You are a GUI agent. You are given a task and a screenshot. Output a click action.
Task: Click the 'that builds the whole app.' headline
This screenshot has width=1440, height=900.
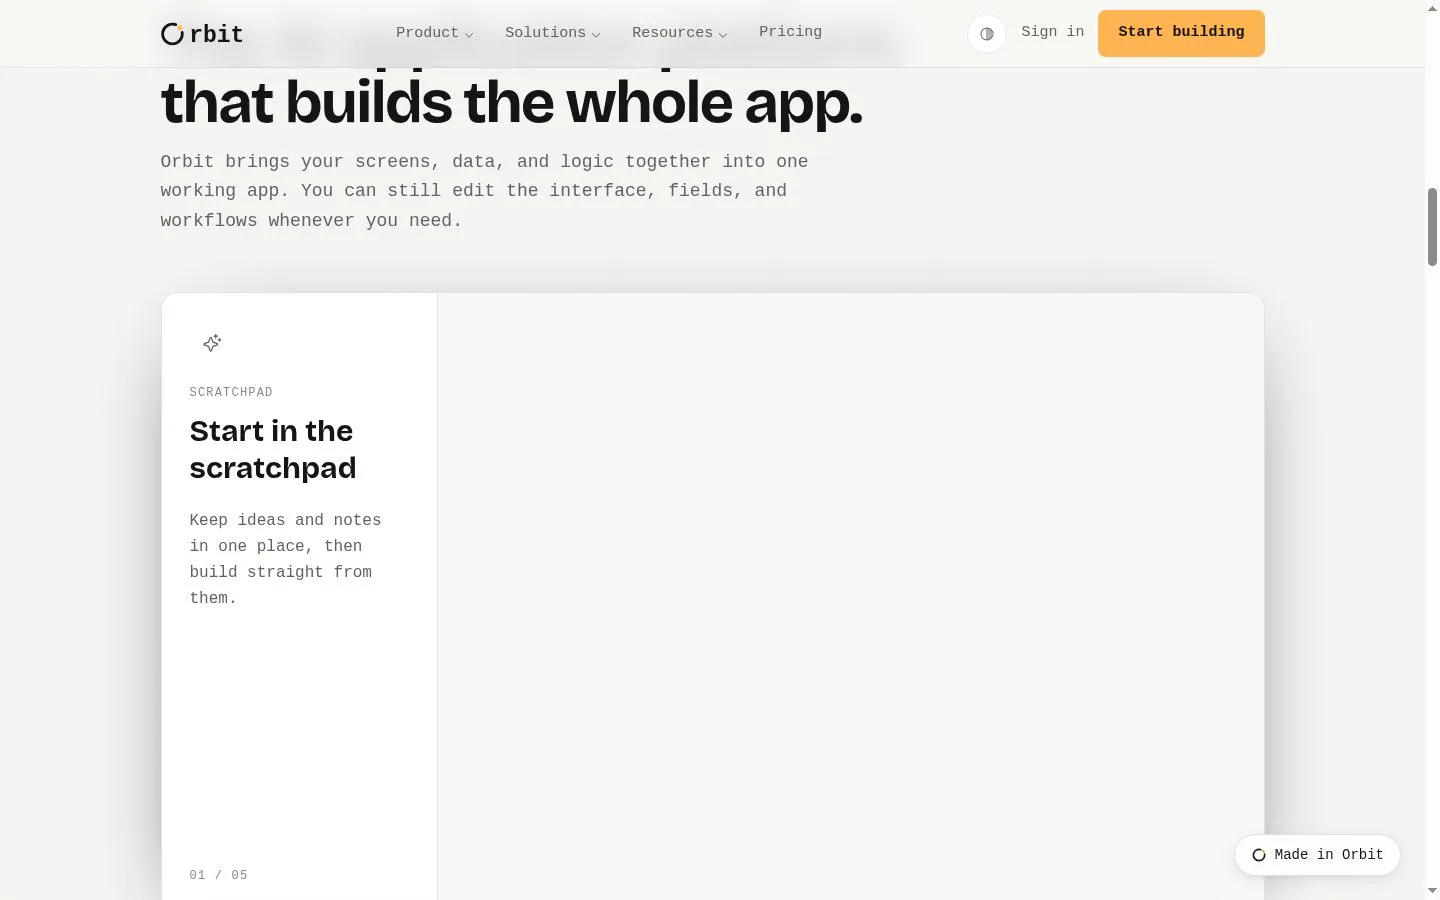511,103
